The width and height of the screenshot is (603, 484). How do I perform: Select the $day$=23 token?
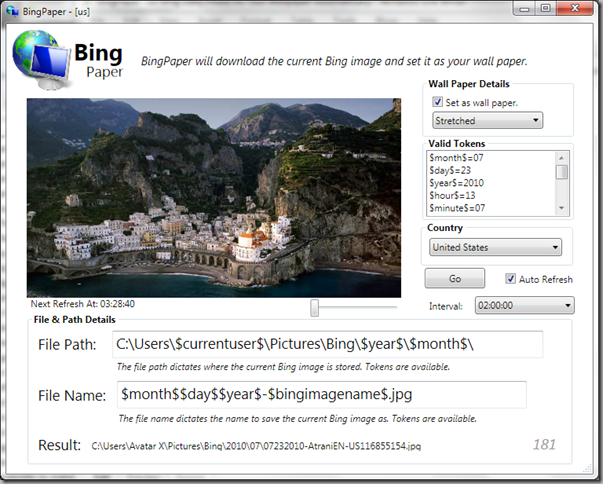pyautogui.click(x=450, y=170)
